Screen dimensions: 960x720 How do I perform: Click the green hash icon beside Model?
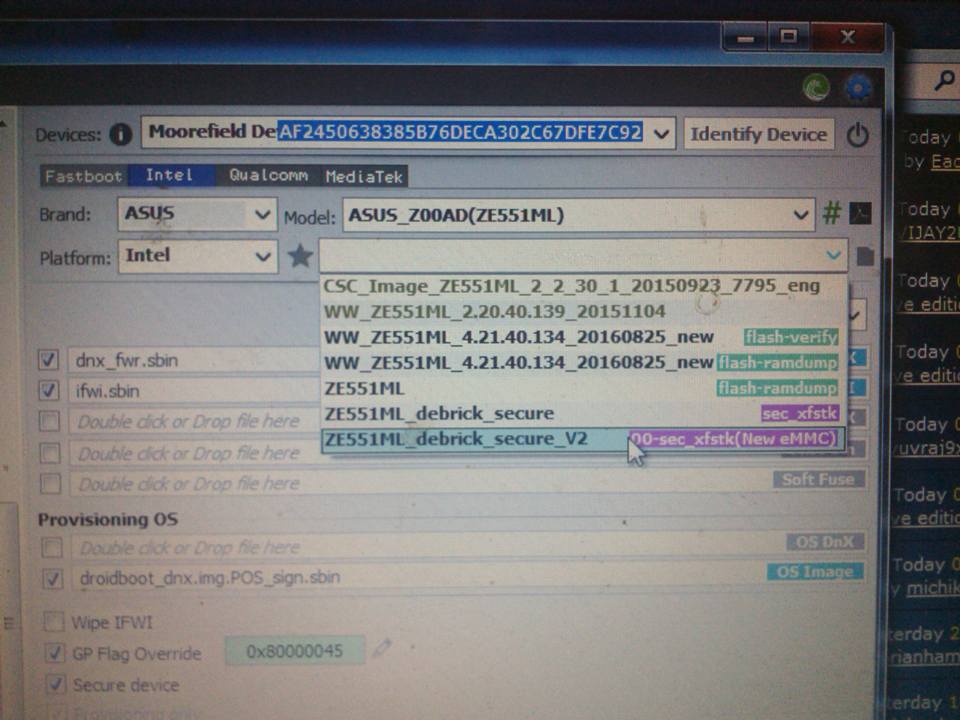pyautogui.click(x=831, y=214)
